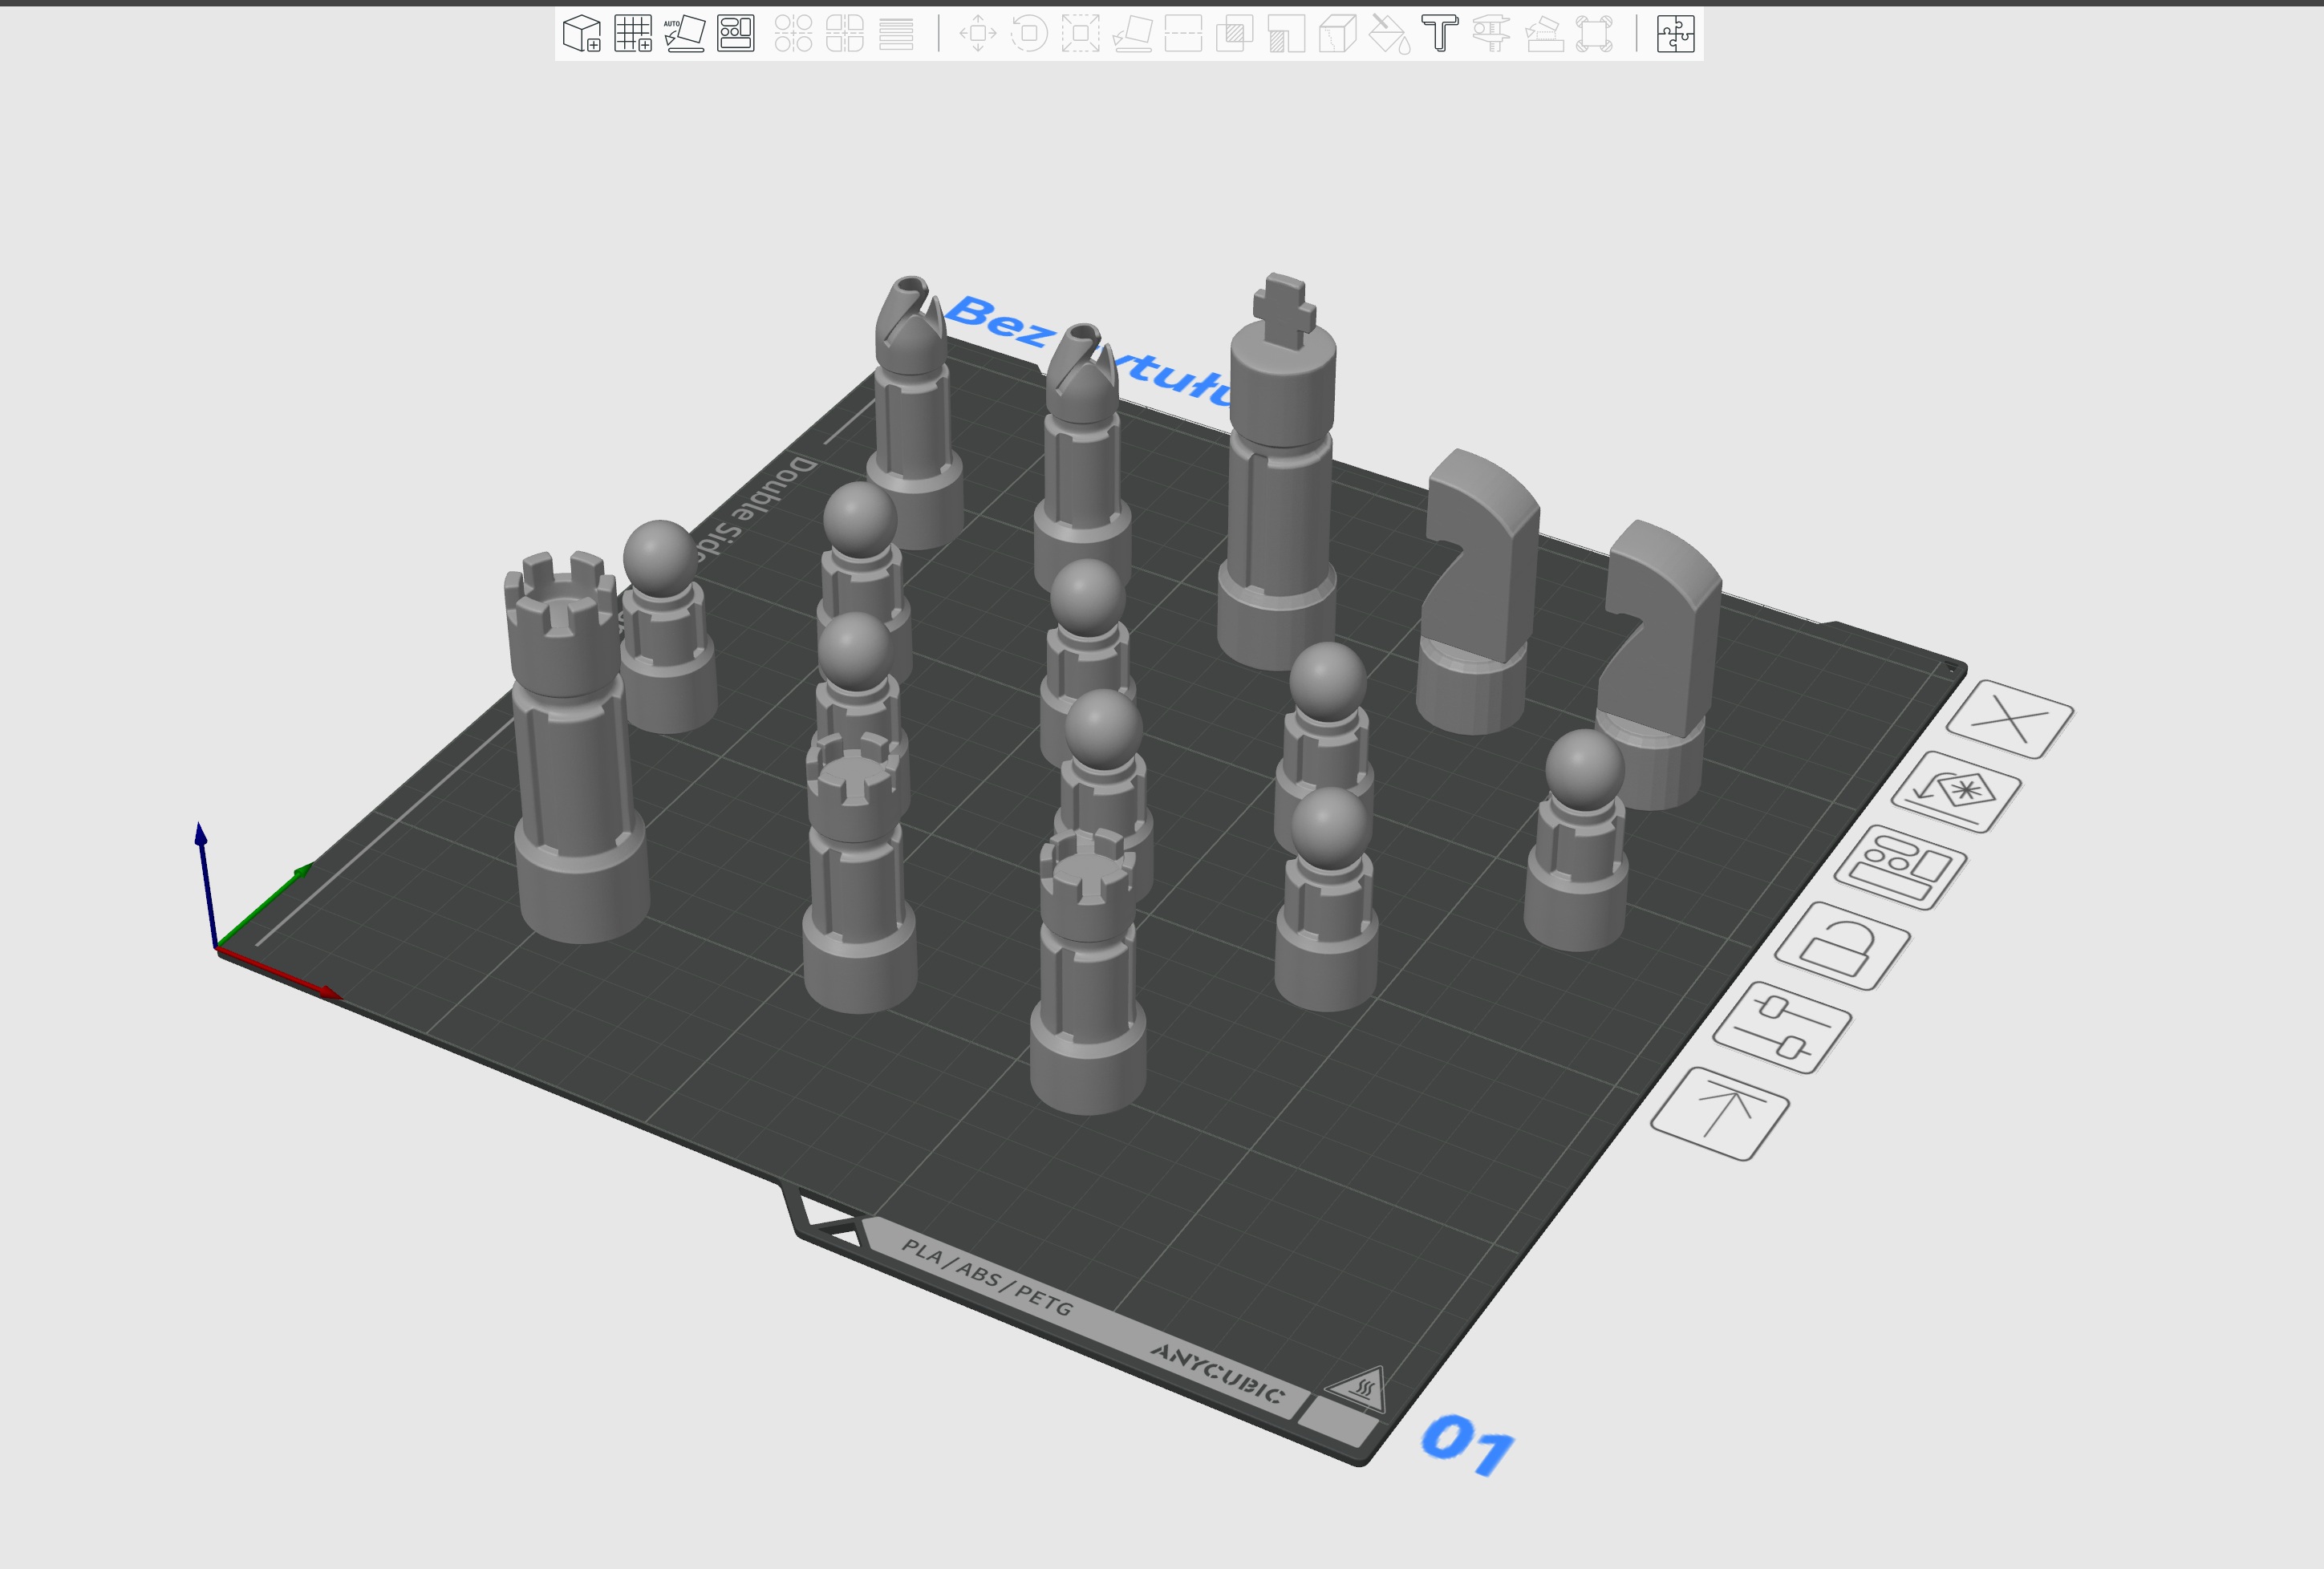The image size is (2324, 1569).
Task: Switch to Assembly view puzzle icon
Action: (x=1675, y=33)
